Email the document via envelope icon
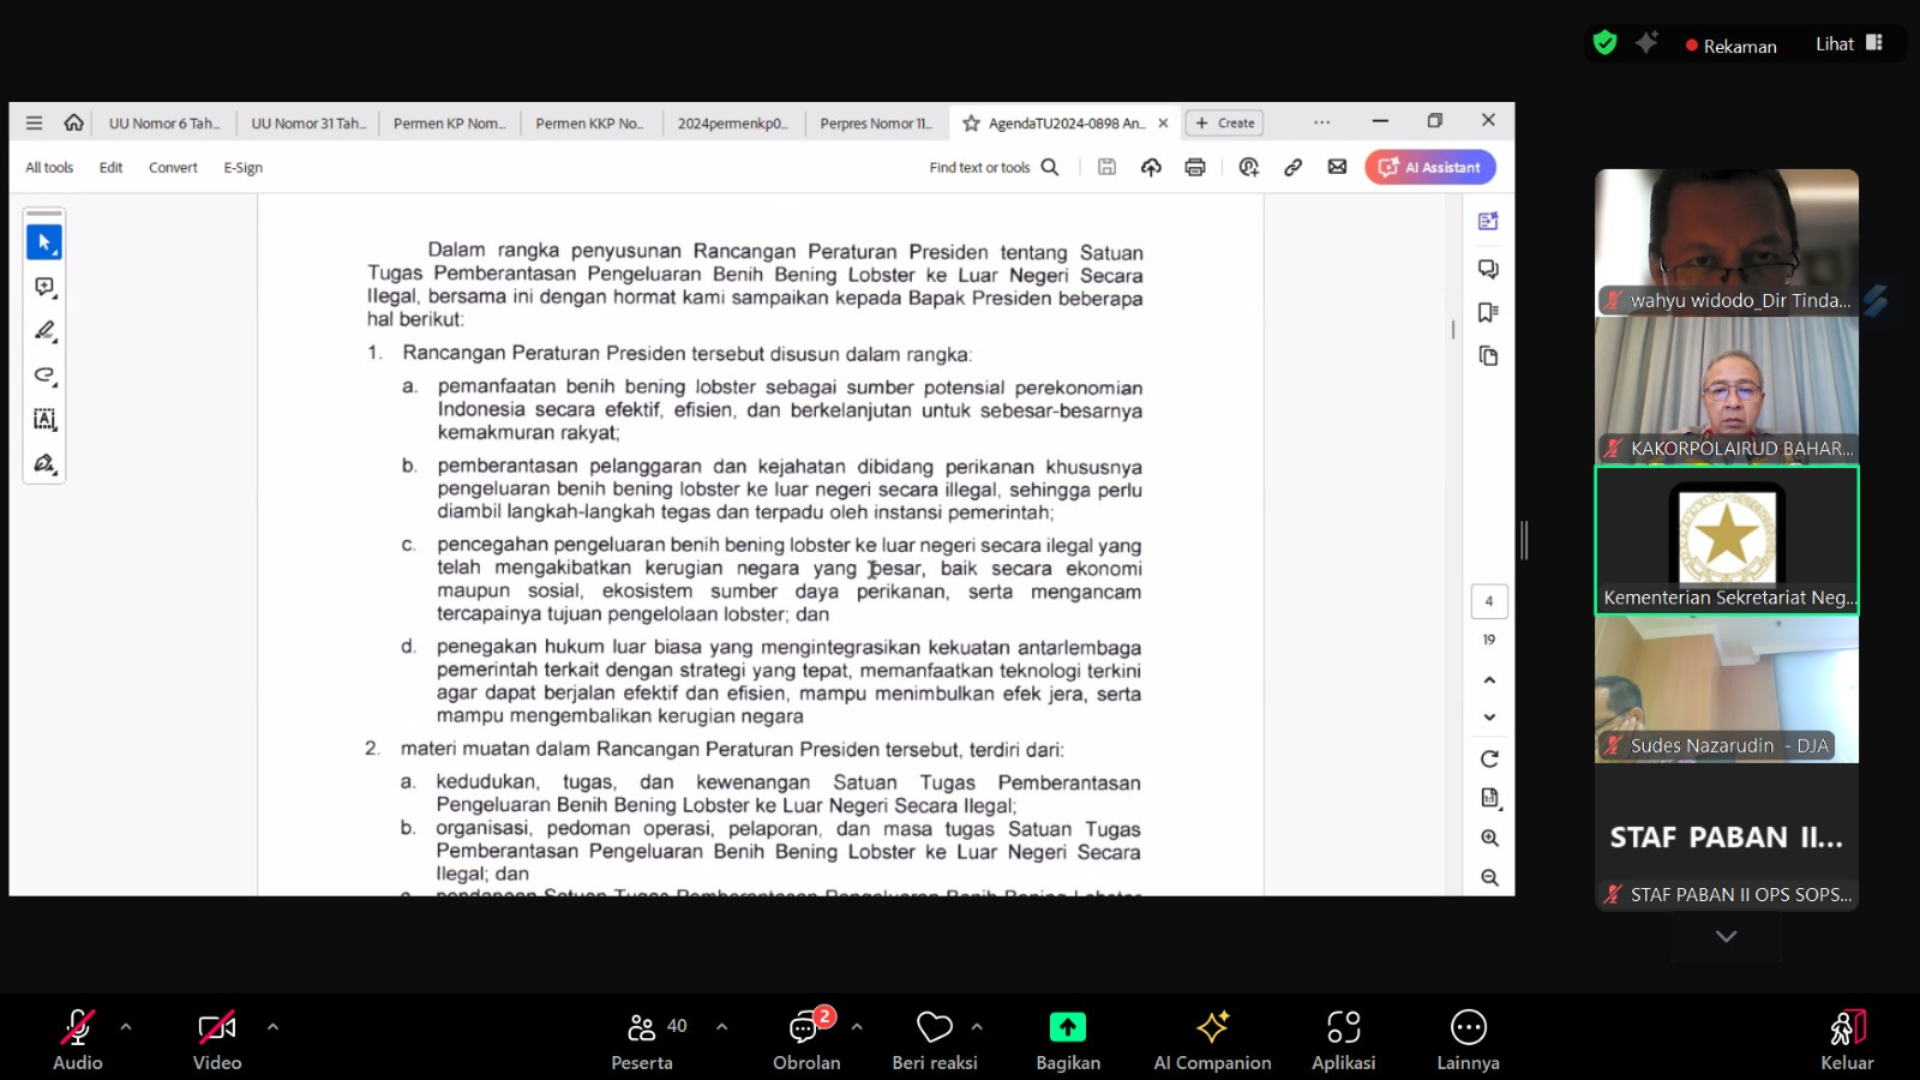This screenshot has height=1080, width=1920. click(1337, 167)
